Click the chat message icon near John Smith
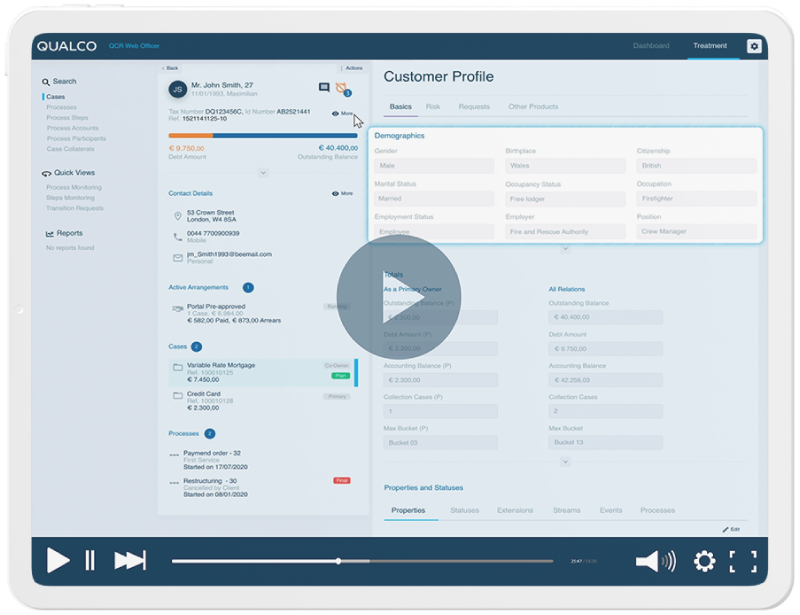The height and width of the screenshot is (615, 800). coord(323,87)
